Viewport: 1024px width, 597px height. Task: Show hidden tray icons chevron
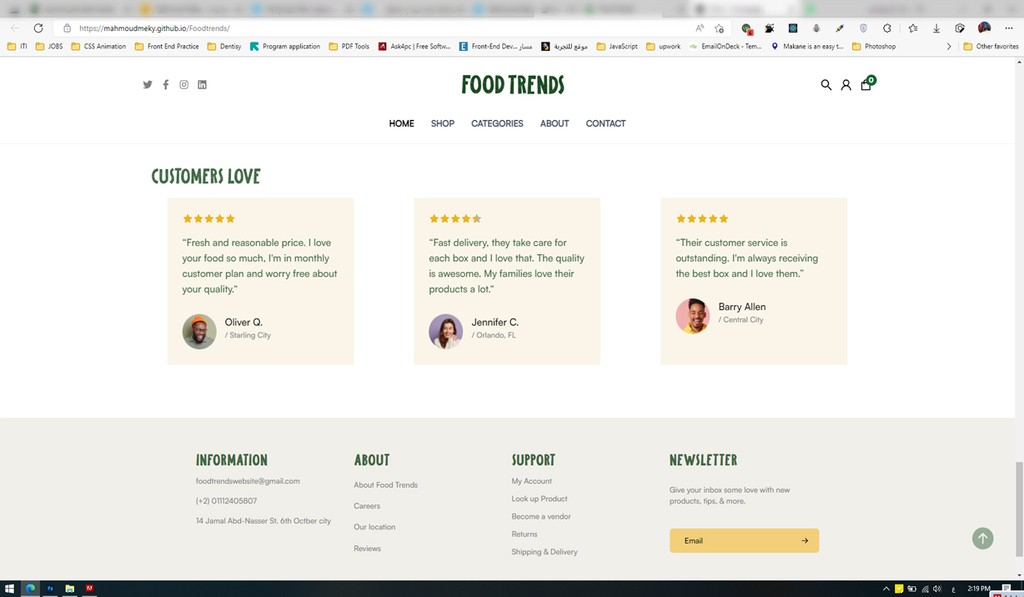tap(886, 589)
